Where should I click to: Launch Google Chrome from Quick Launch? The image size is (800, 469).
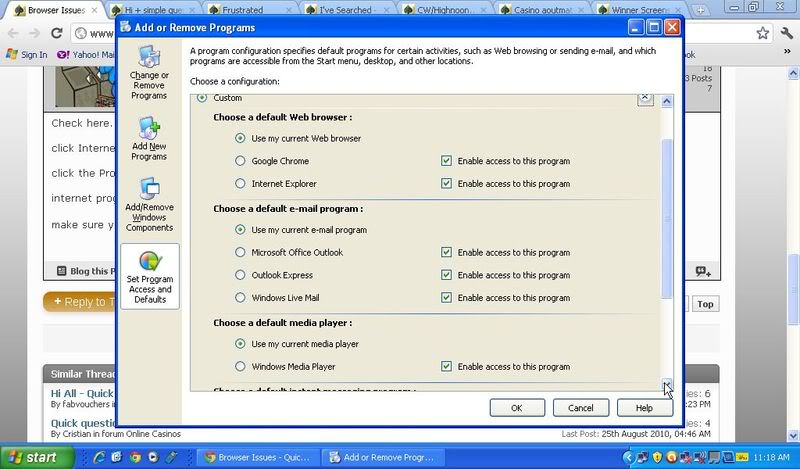(x=135, y=457)
